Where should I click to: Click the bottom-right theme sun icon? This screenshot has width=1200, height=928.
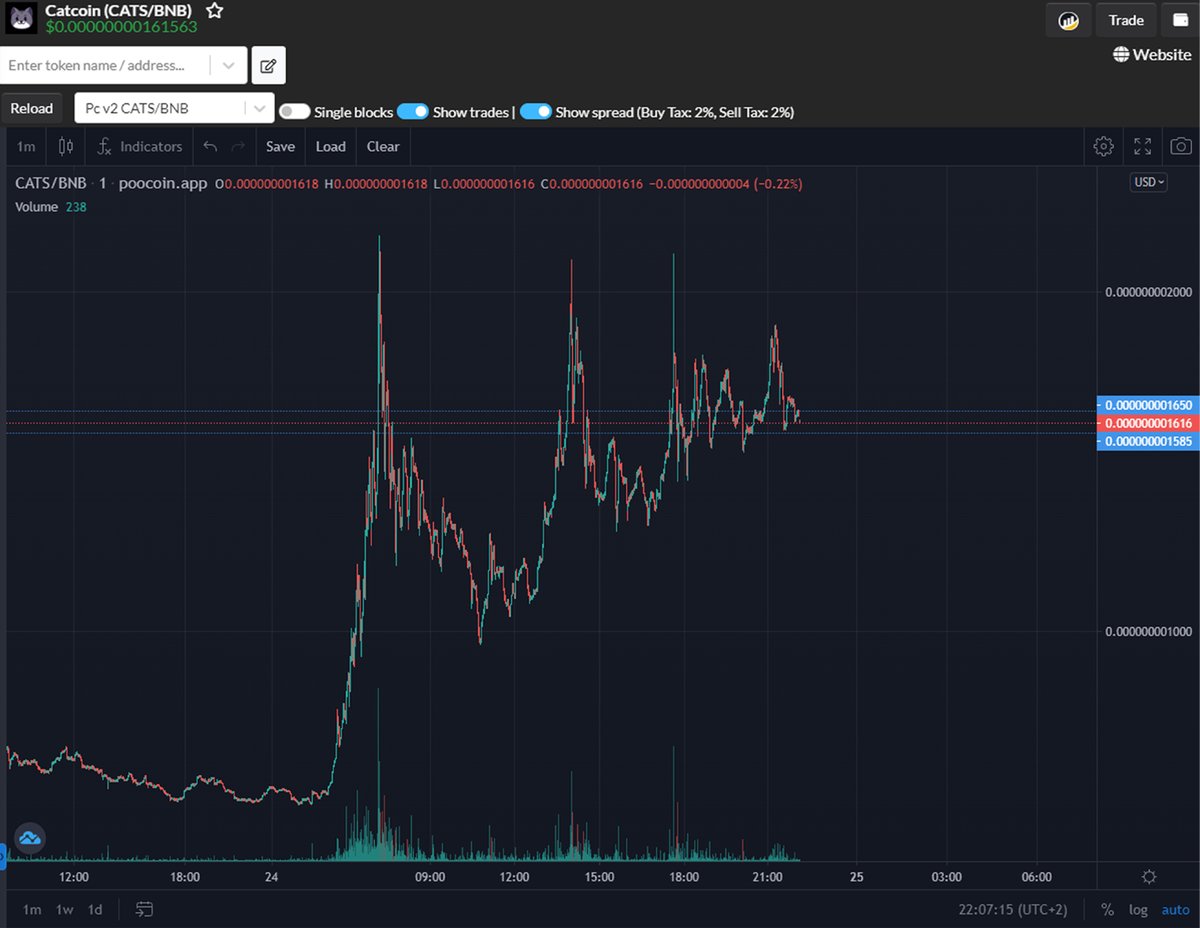(x=1149, y=876)
